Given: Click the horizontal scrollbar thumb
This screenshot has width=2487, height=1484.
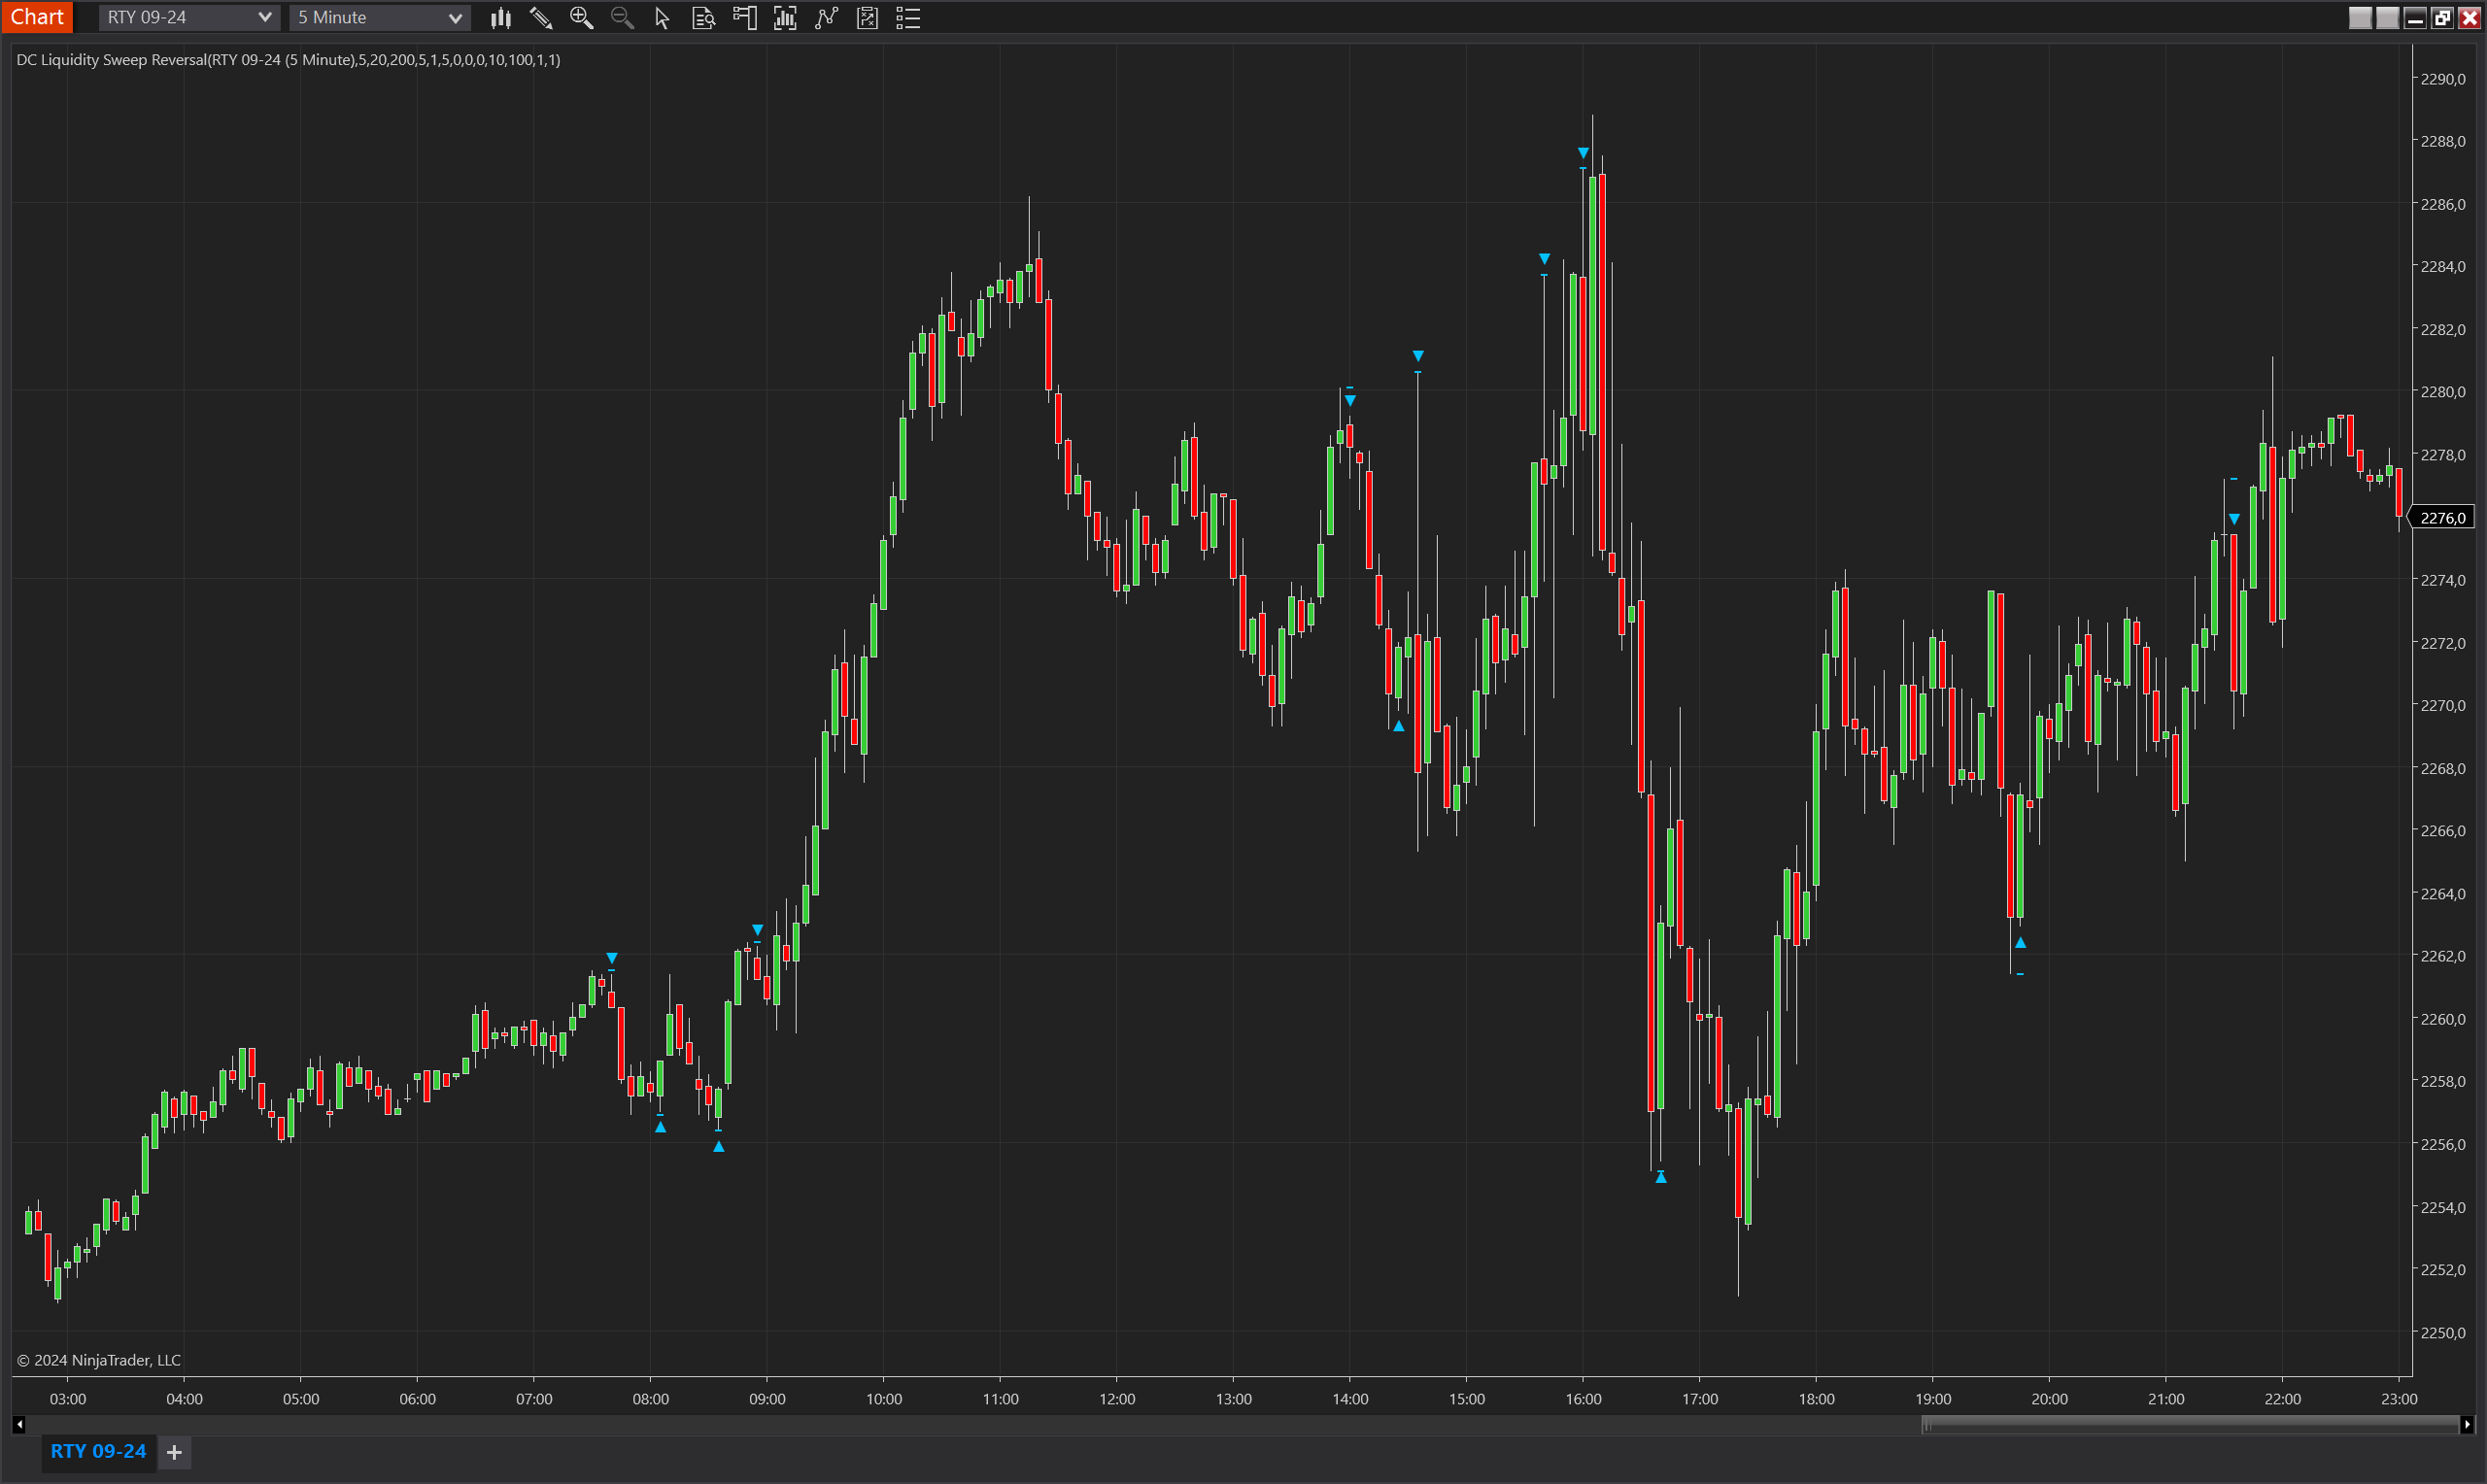Looking at the screenshot, I should coord(2190,1424).
